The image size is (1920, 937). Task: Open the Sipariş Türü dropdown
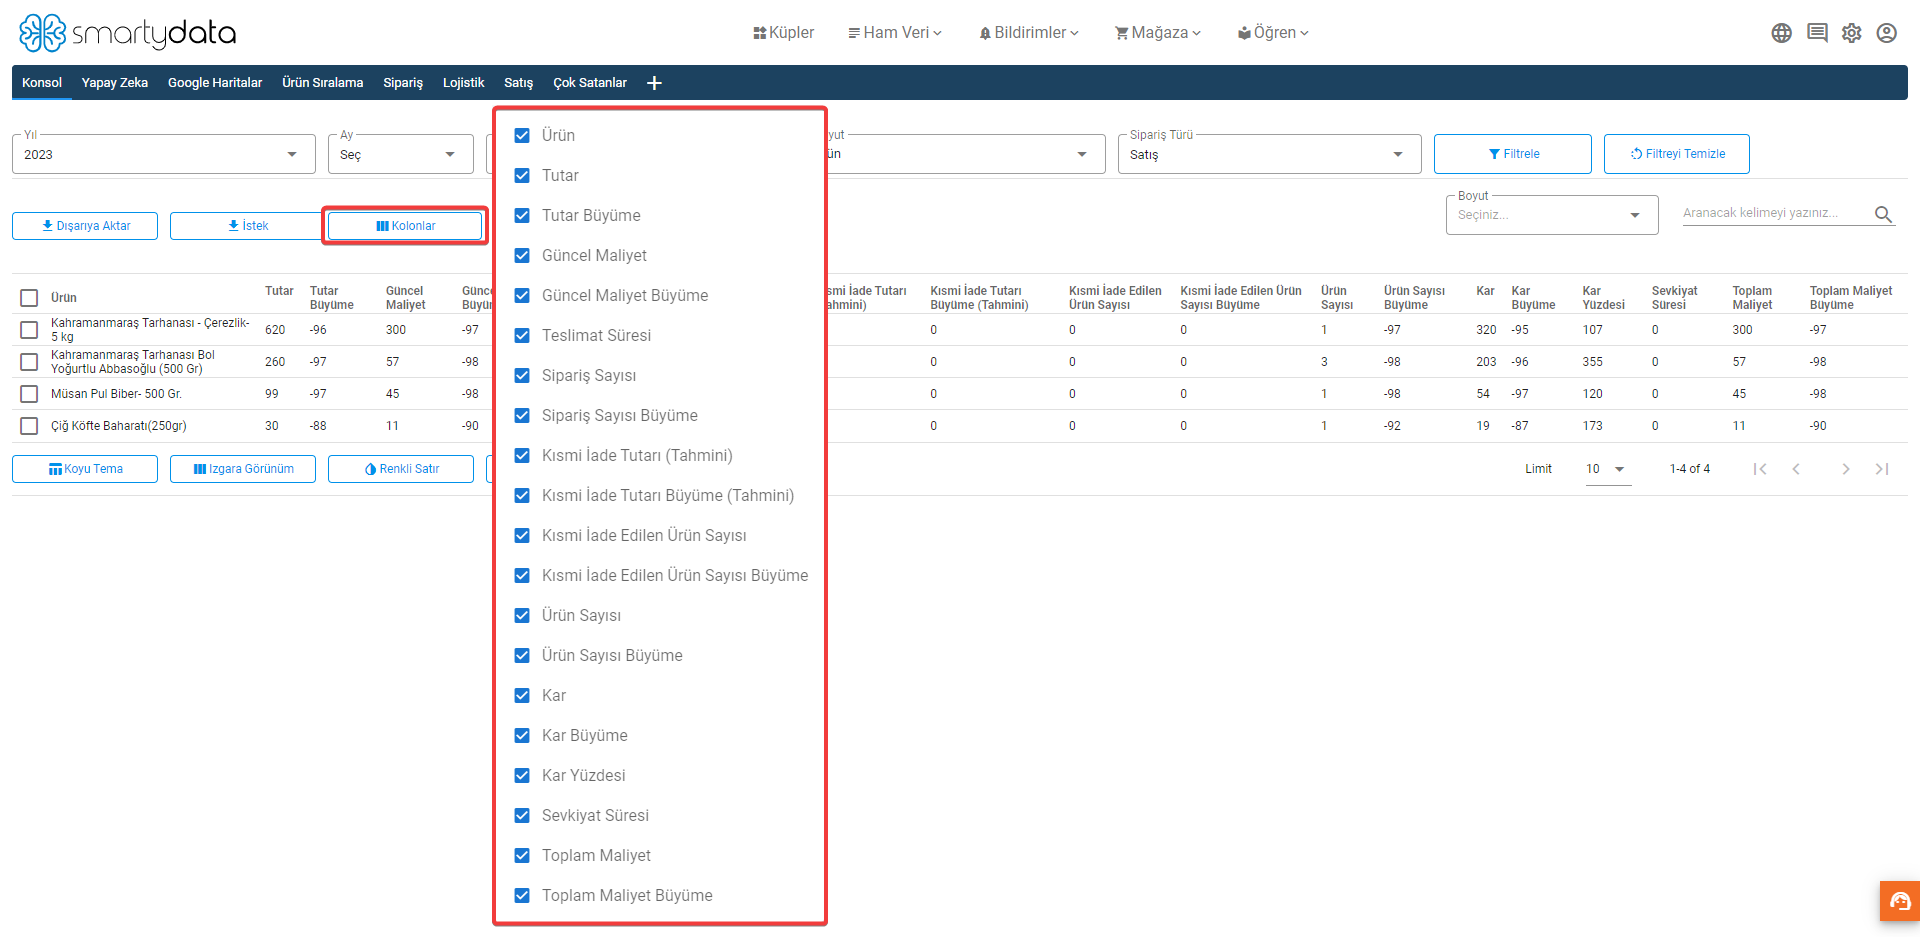tap(1269, 154)
